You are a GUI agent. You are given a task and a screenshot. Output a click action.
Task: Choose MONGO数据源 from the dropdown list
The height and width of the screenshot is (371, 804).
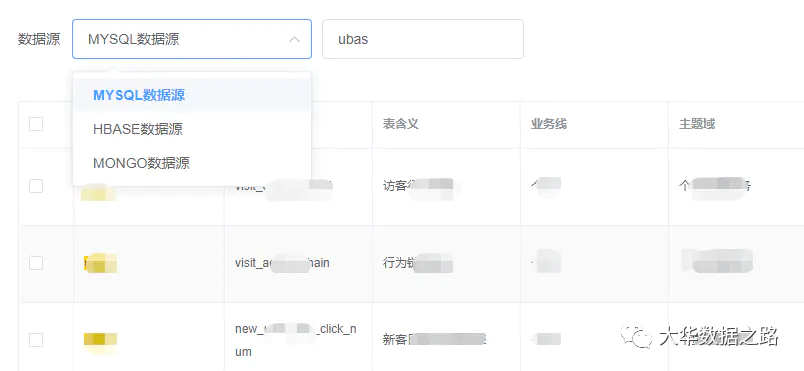[x=192, y=163]
